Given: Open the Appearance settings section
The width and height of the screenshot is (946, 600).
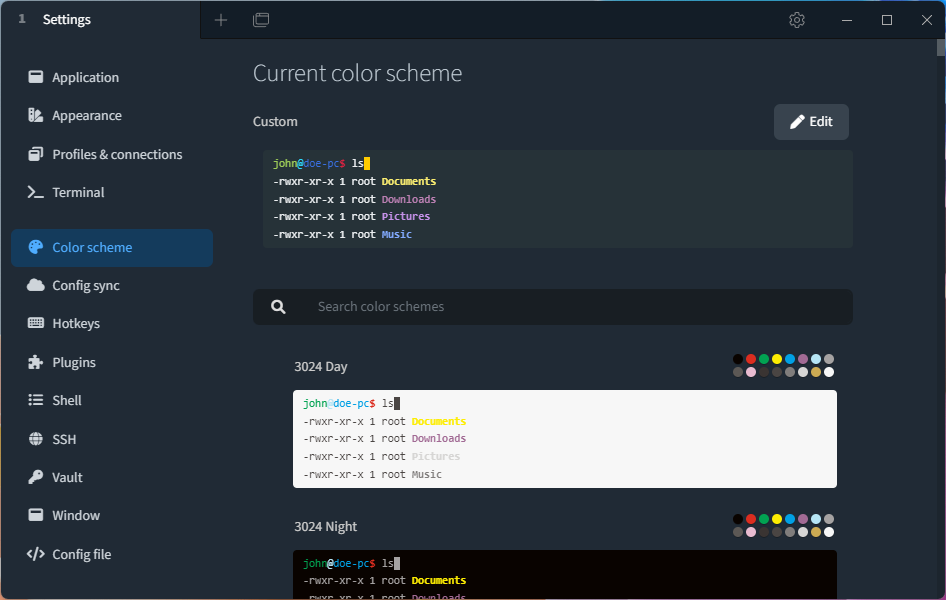Looking at the screenshot, I should (112, 115).
